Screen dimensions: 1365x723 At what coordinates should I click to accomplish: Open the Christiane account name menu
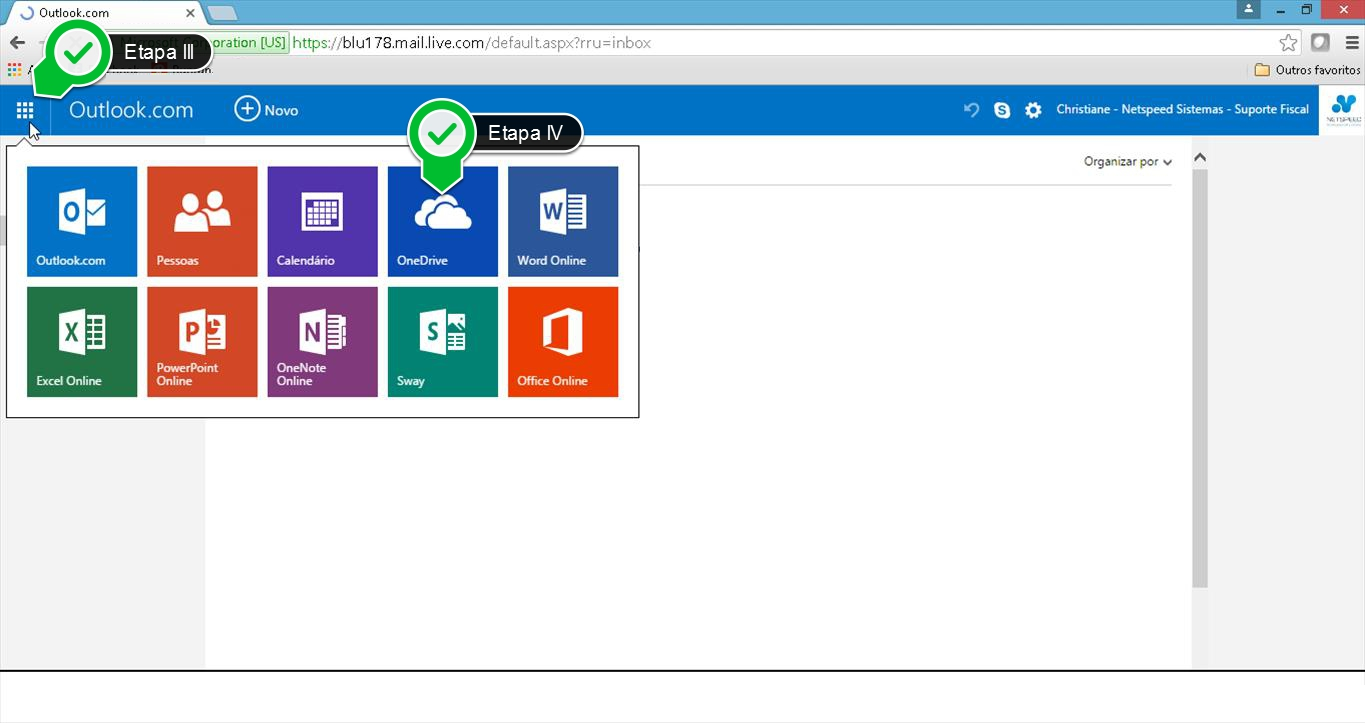click(x=1182, y=110)
